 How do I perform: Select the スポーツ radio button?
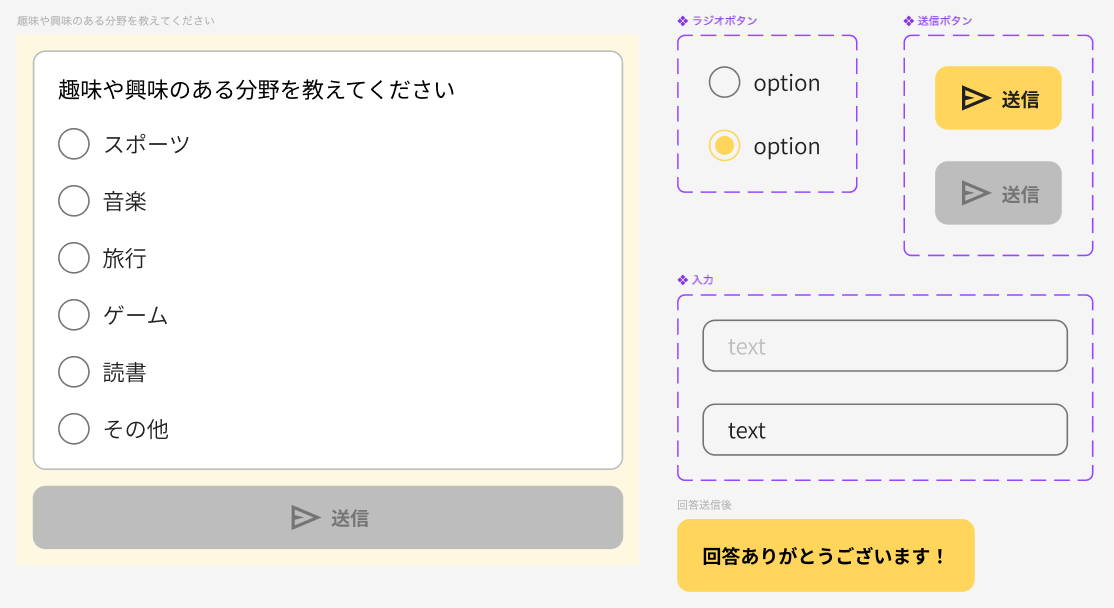click(74, 144)
